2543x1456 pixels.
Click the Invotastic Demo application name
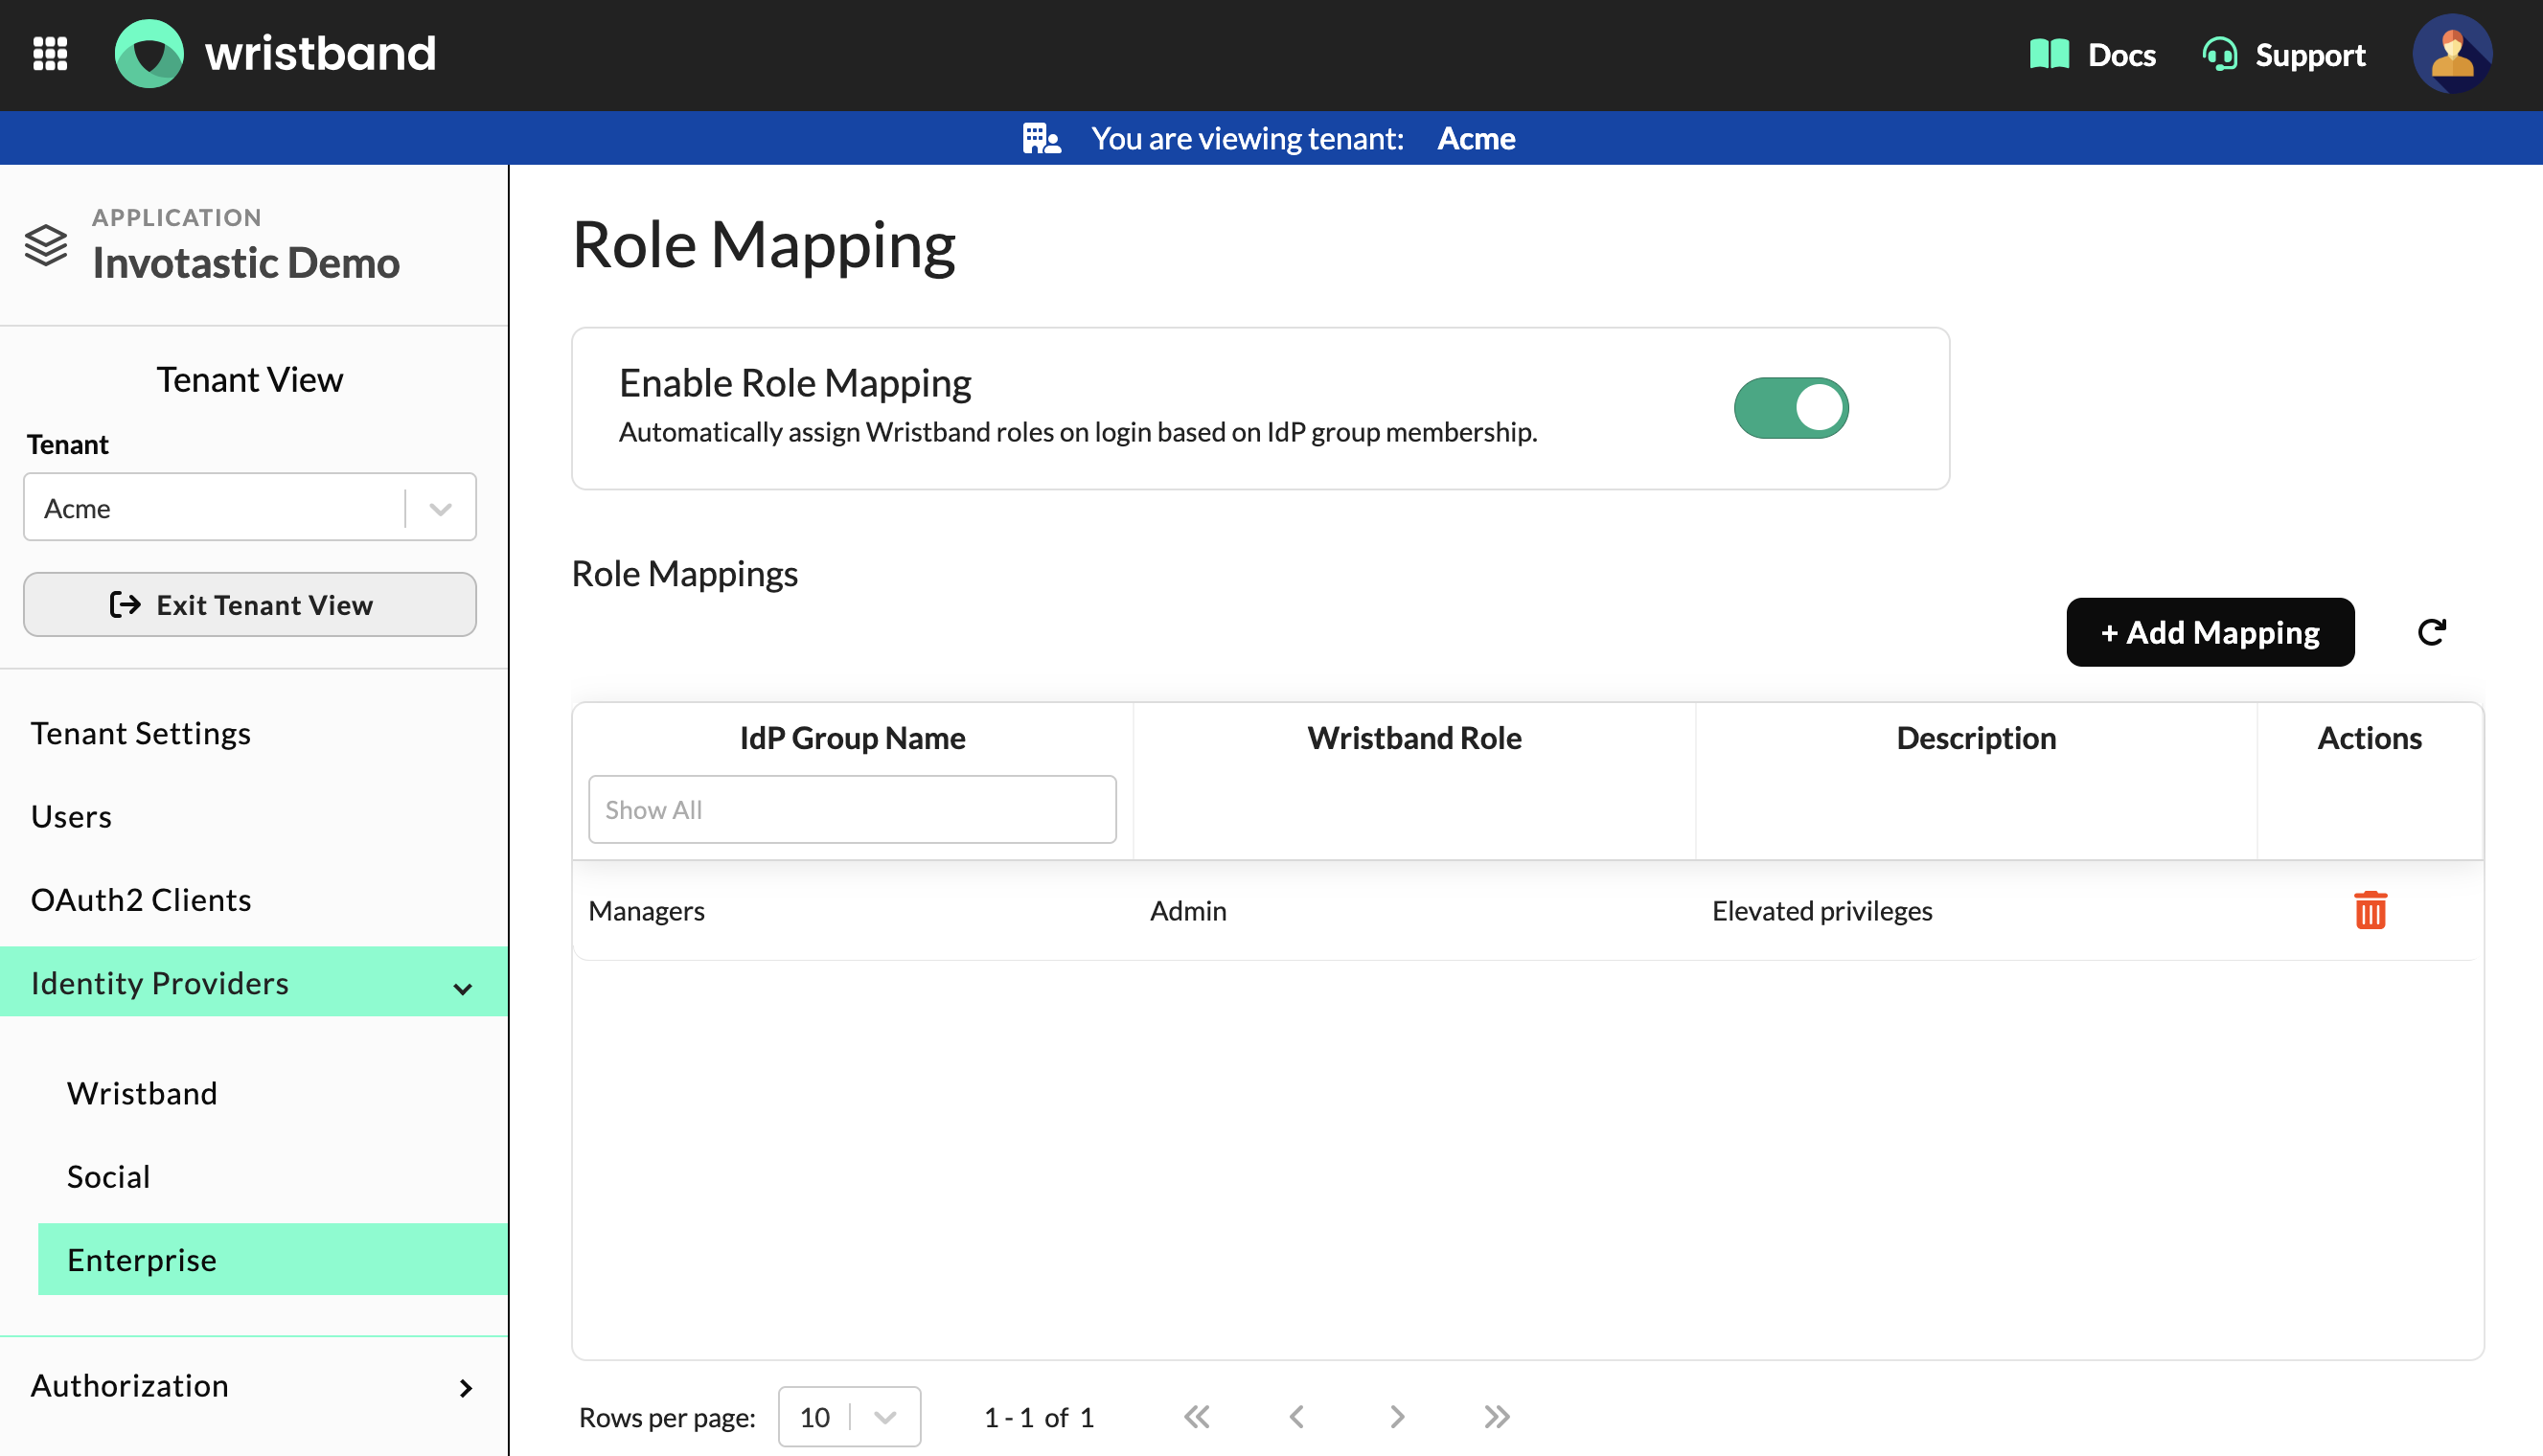[246, 262]
